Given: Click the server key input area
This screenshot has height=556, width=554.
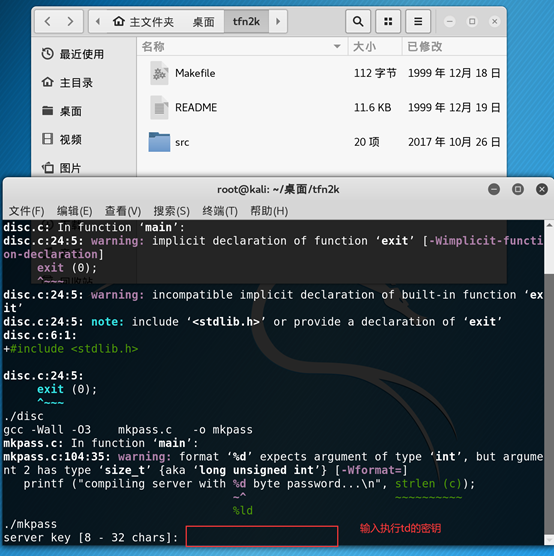Looking at the screenshot, I should (x=262, y=536).
